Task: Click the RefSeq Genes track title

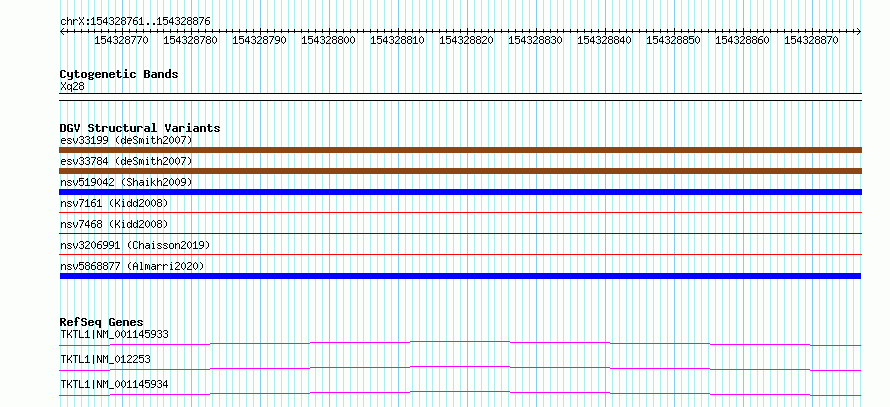Action: [x=102, y=322]
